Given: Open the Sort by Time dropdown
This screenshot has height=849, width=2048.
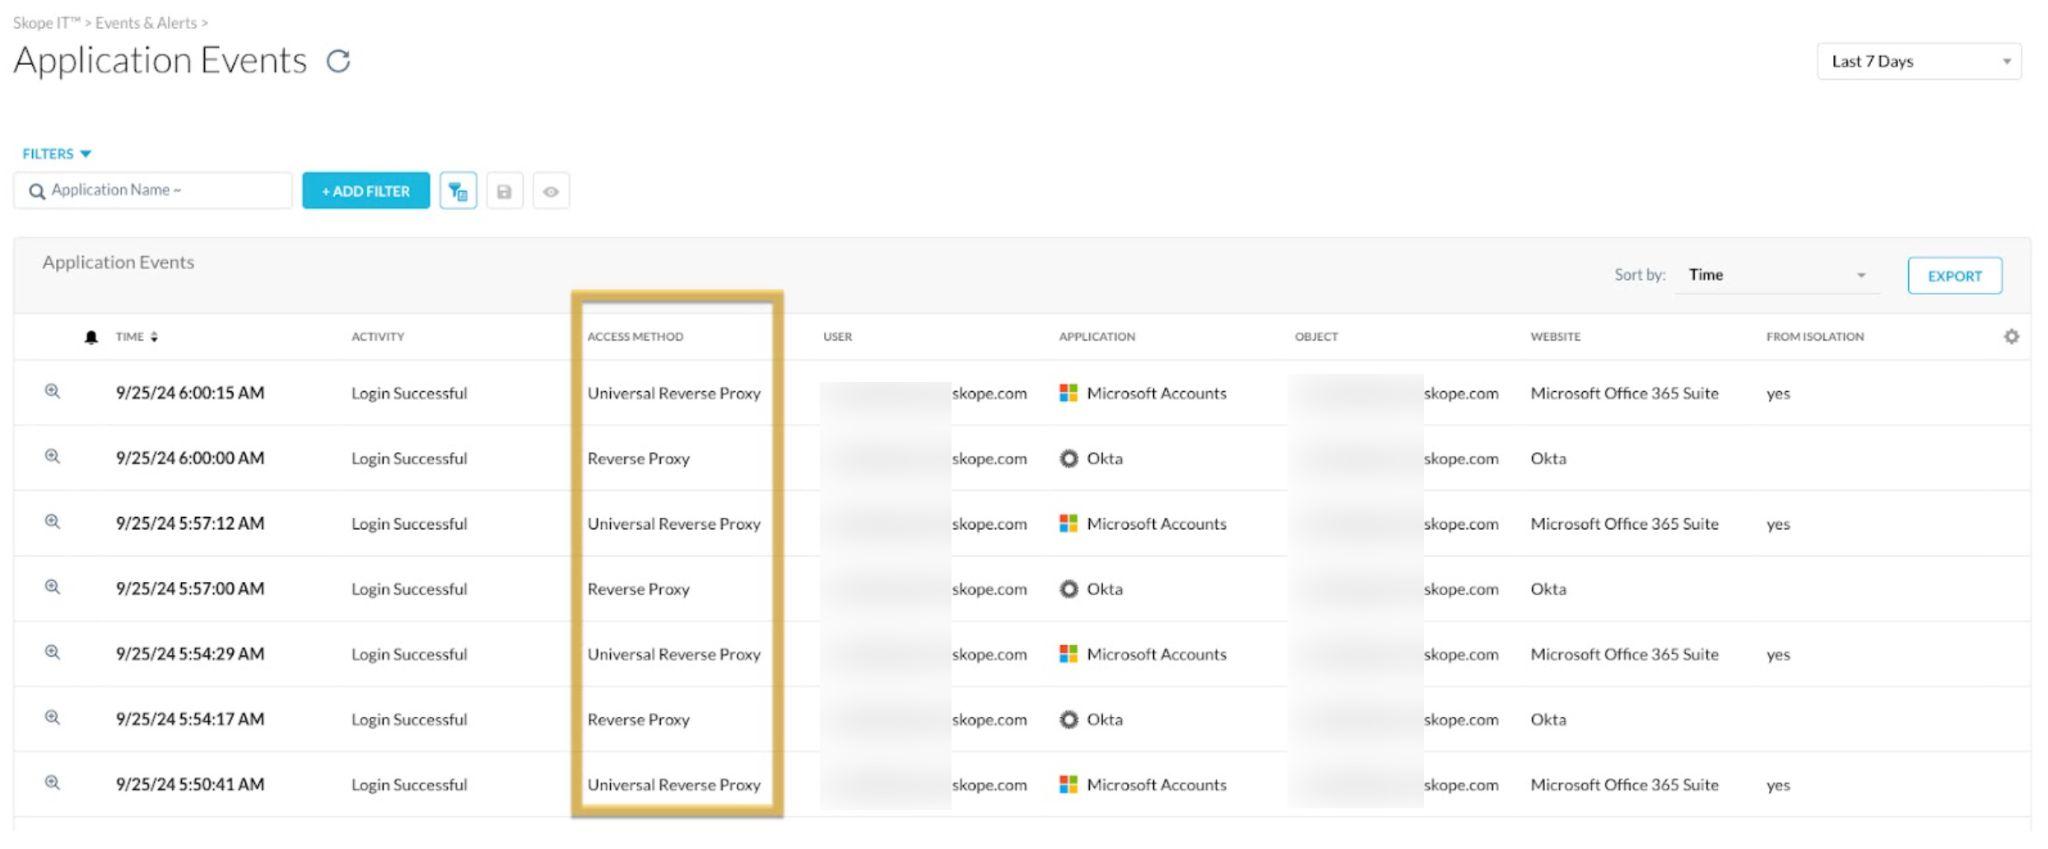Looking at the screenshot, I should pyautogui.click(x=1777, y=275).
